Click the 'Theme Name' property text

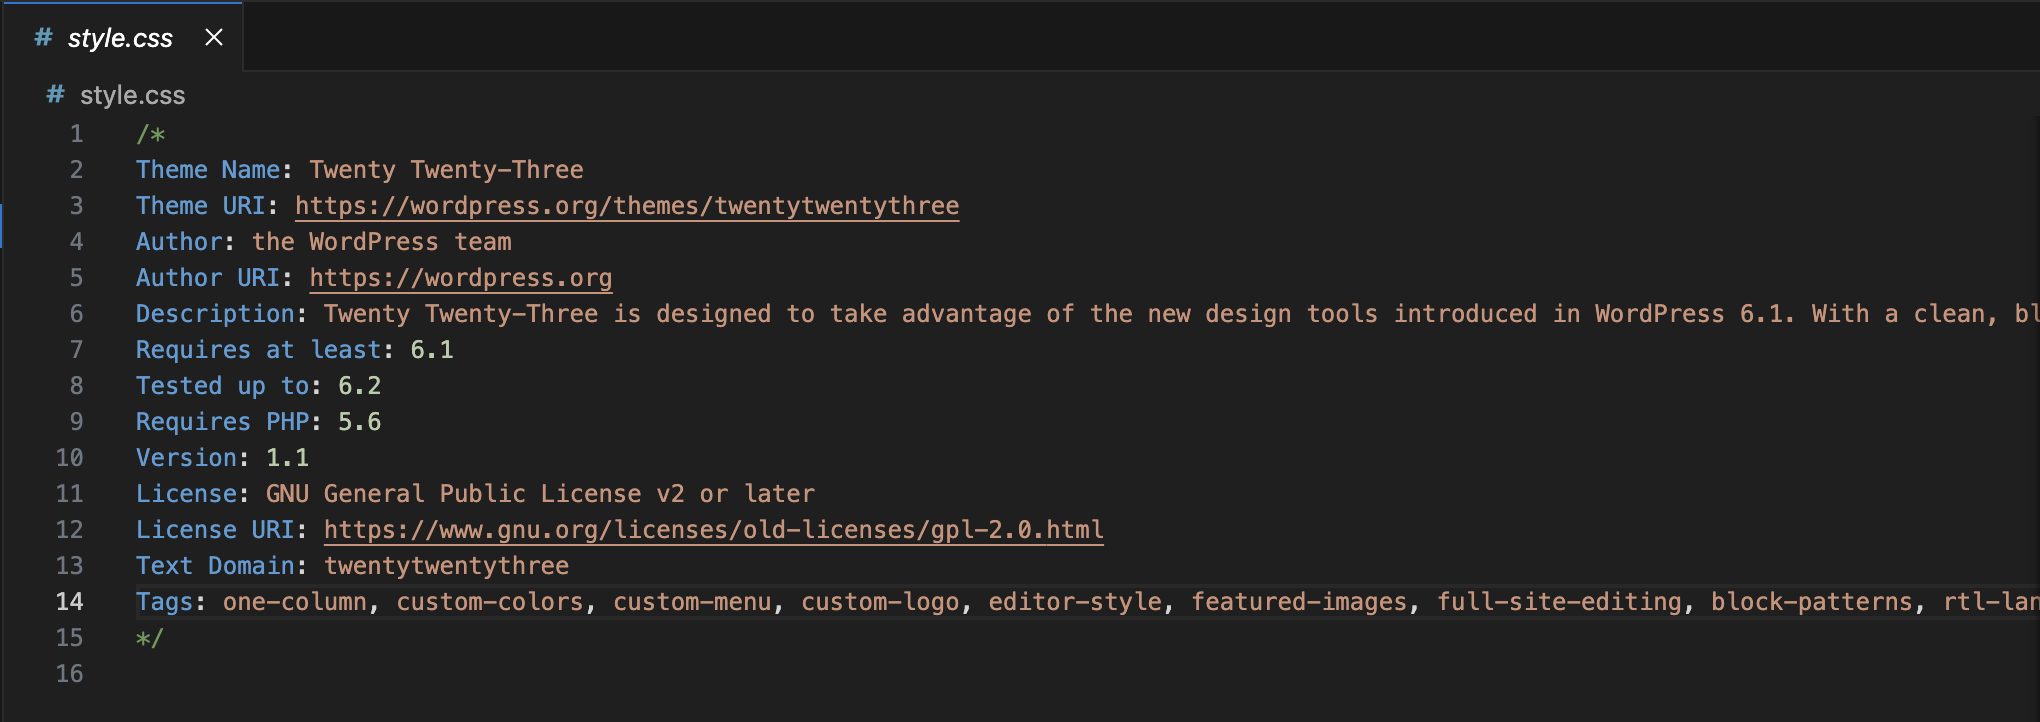click(208, 170)
